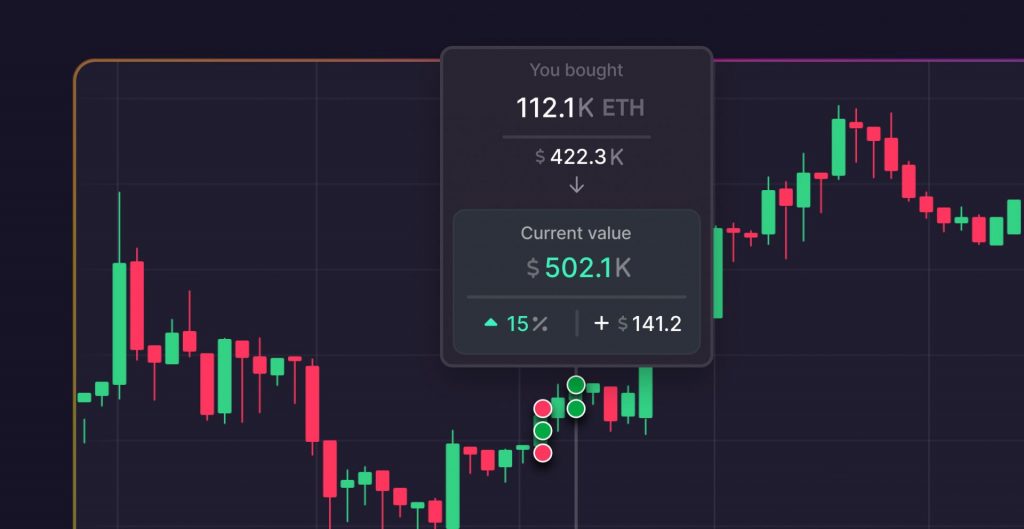
Task: Click the "You bought" heading
Action: (x=576, y=70)
